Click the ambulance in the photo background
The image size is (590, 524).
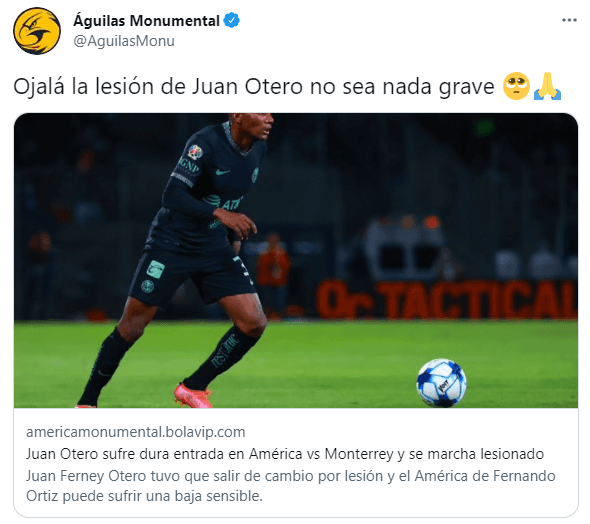[404, 248]
